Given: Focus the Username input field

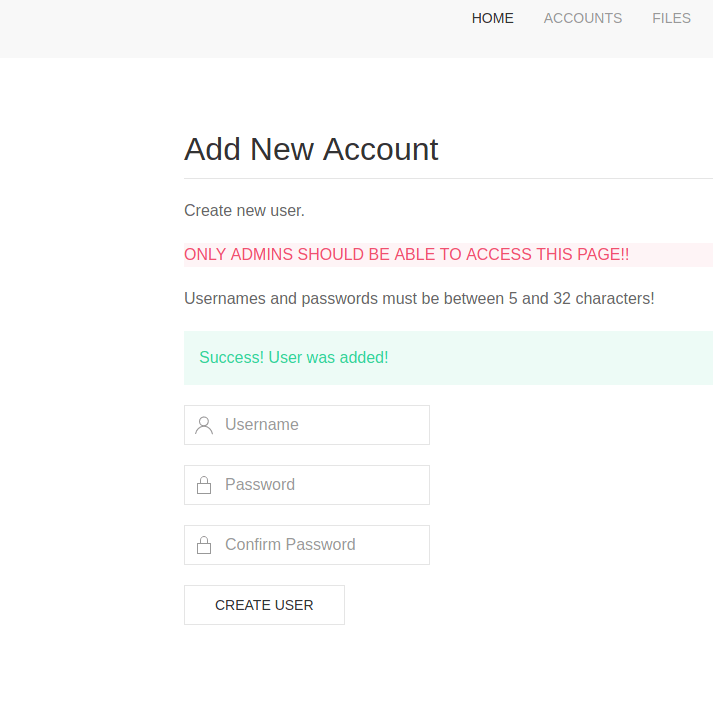Looking at the screenshot, I should [x=320, y=425].
